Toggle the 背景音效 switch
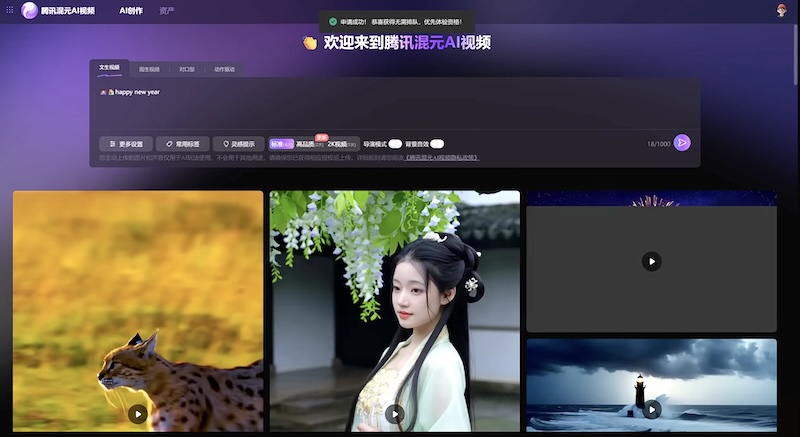Viewport: 800px width, 437px height. [x=437, y=144]
